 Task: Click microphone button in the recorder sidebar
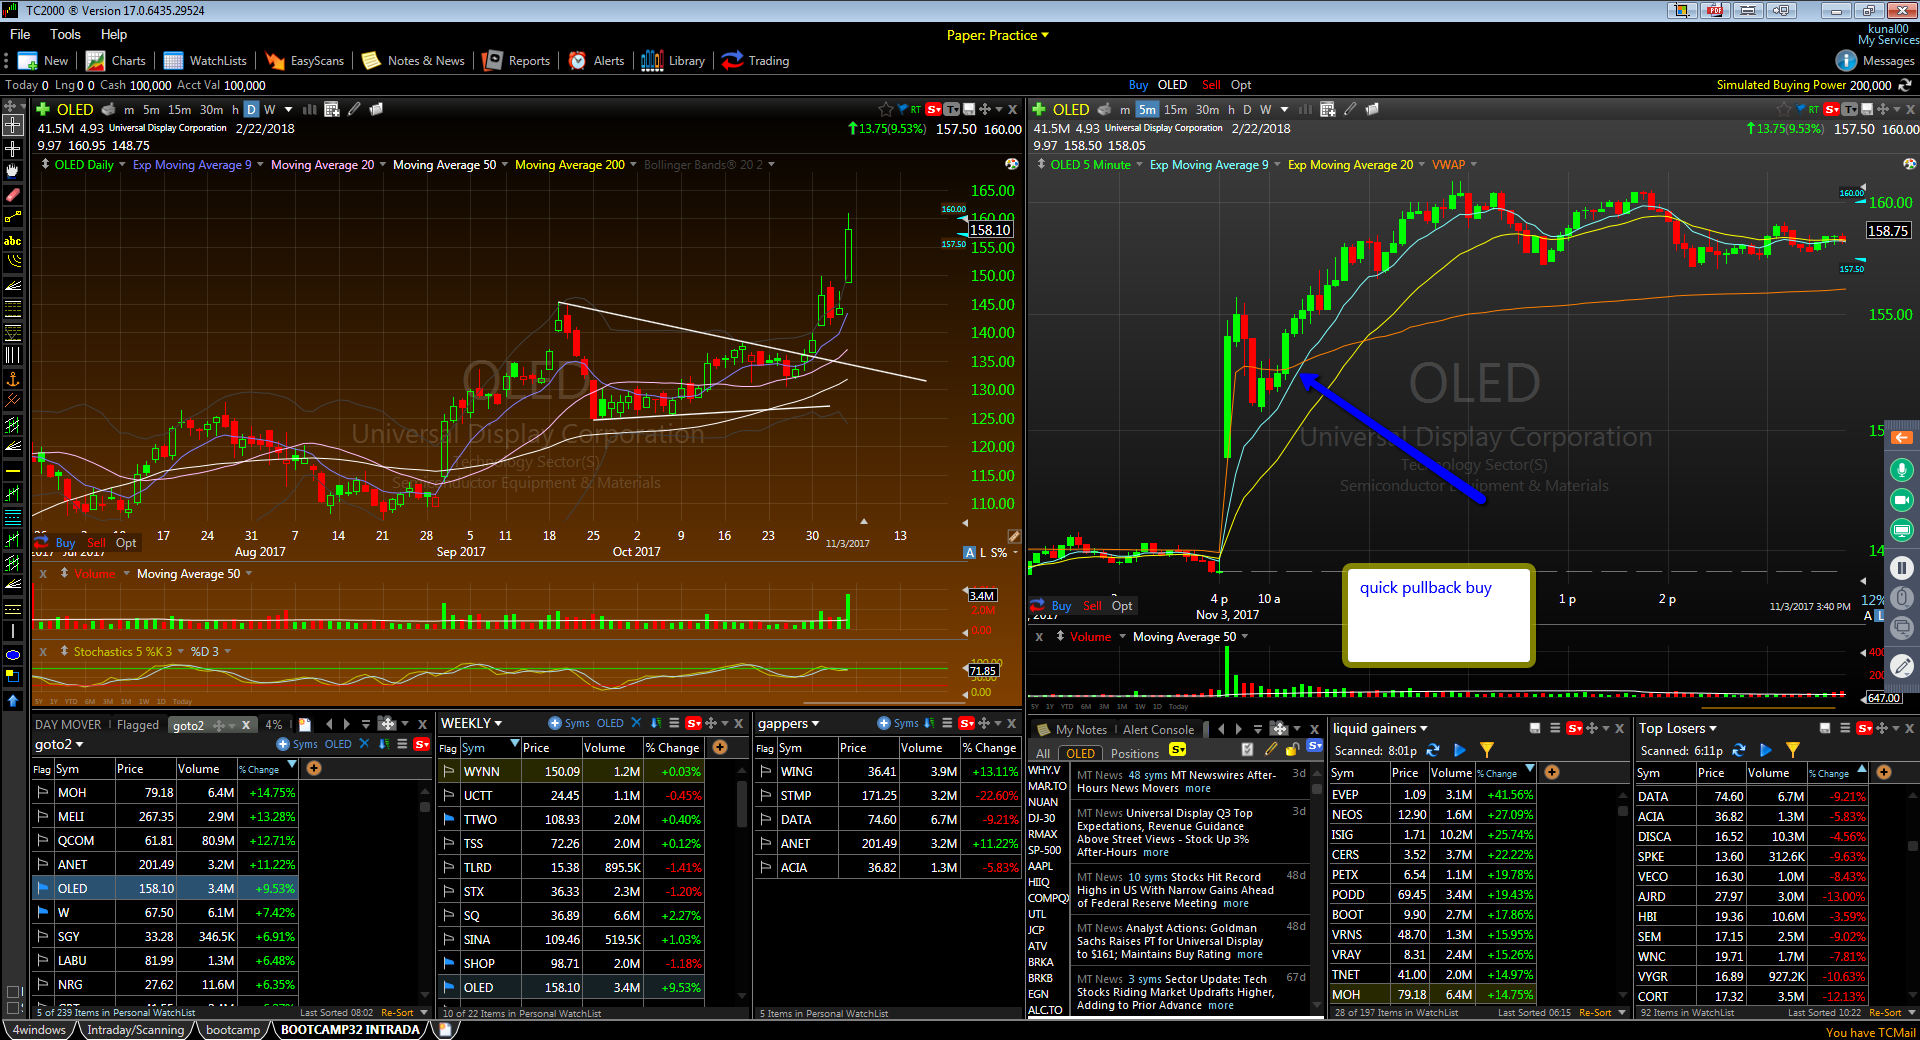coord(1902,470)
